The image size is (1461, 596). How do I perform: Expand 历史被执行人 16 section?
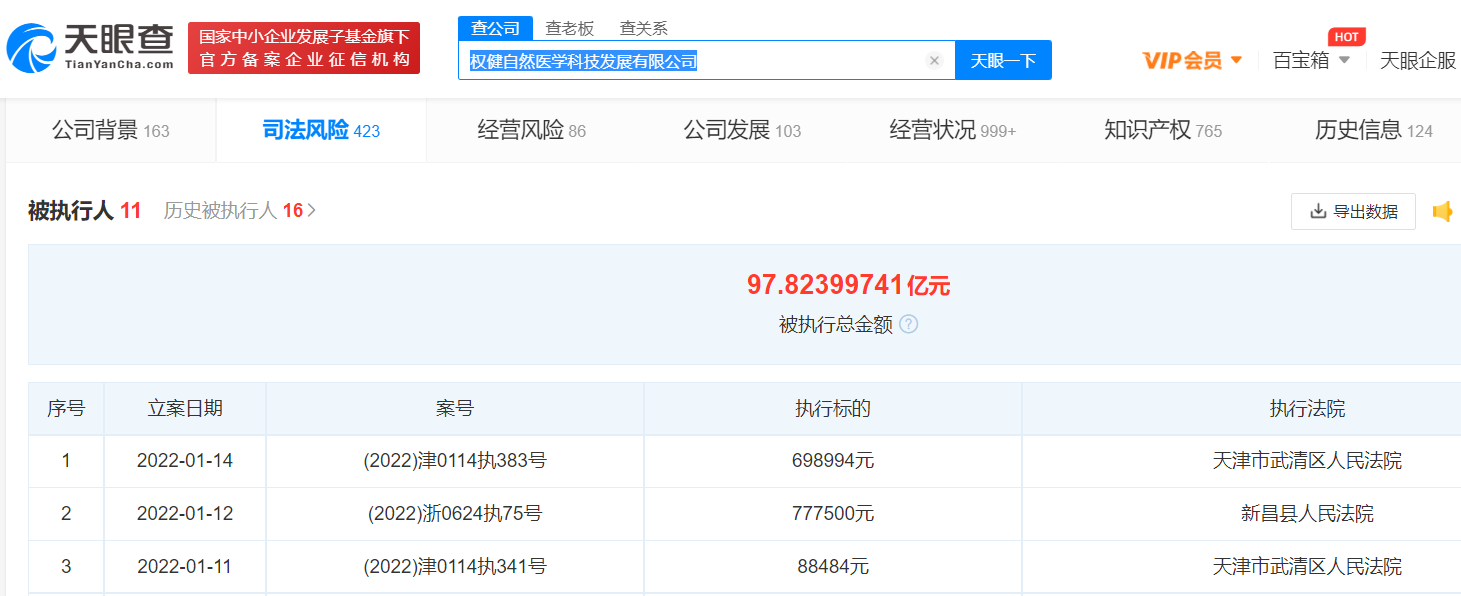tap(240, 211)
